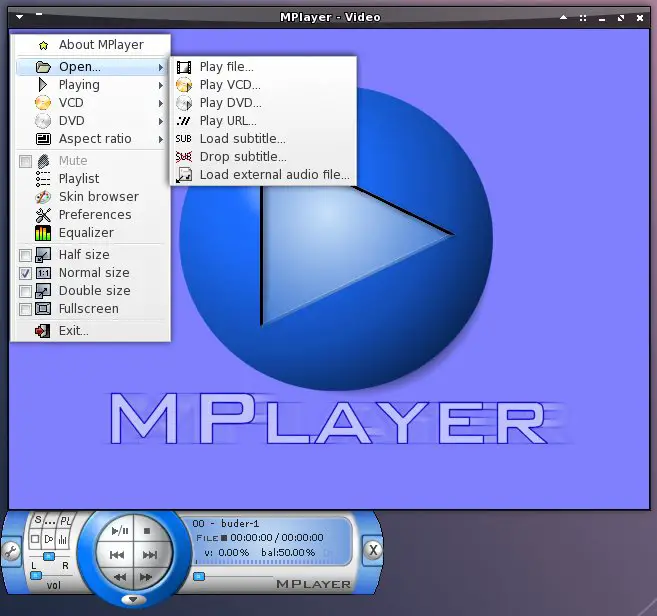Click the tools icon beside Preferences
657x616 pixels.
(x=43, y=215)
